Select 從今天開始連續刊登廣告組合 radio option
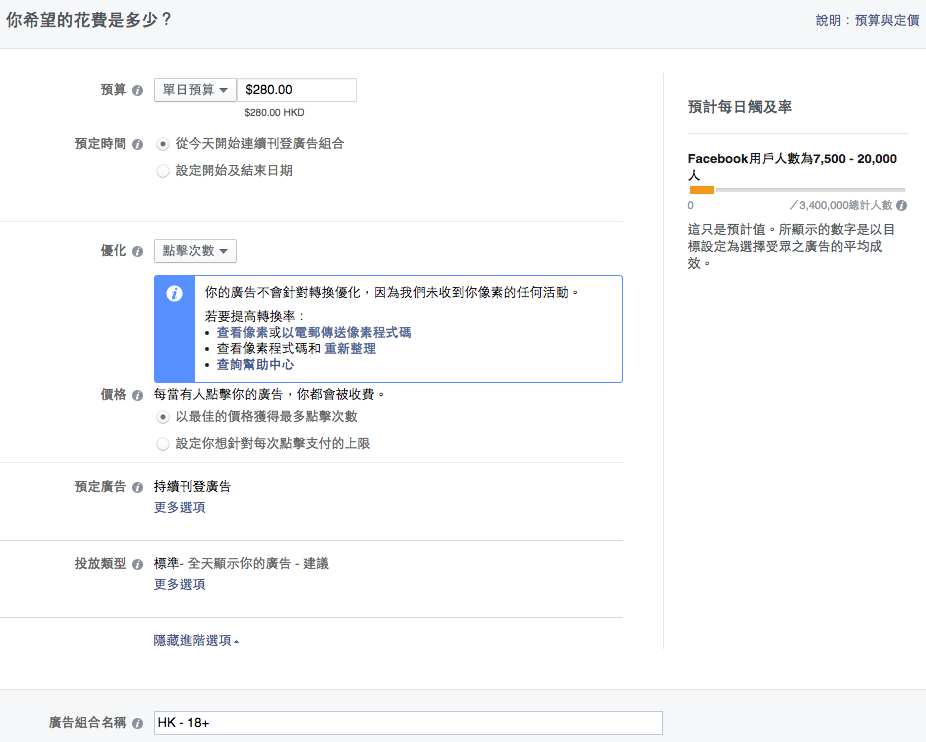 pos(163,144)
